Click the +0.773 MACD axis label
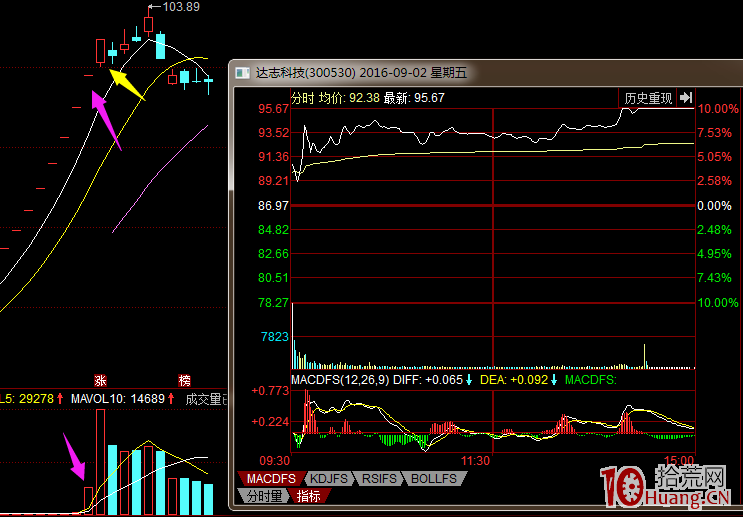The width and height of the screenshot is (743, 517). click(x=270, y=391)
